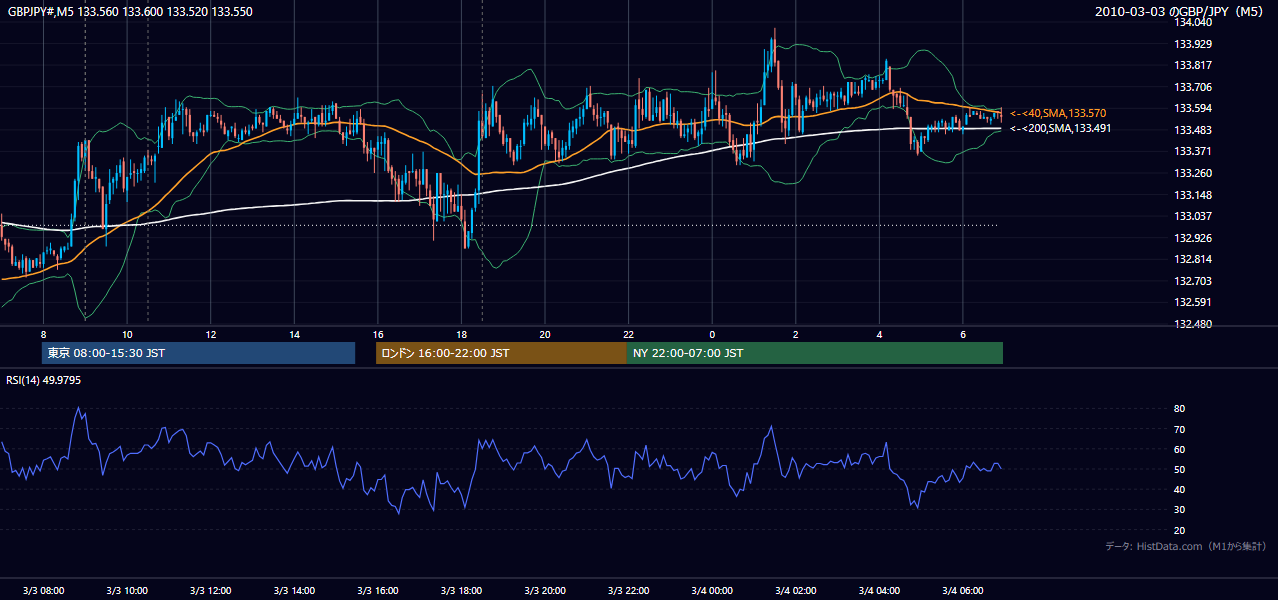Click hour label 2 under price chart
The image size is (1278, 600).
point(796,334)
